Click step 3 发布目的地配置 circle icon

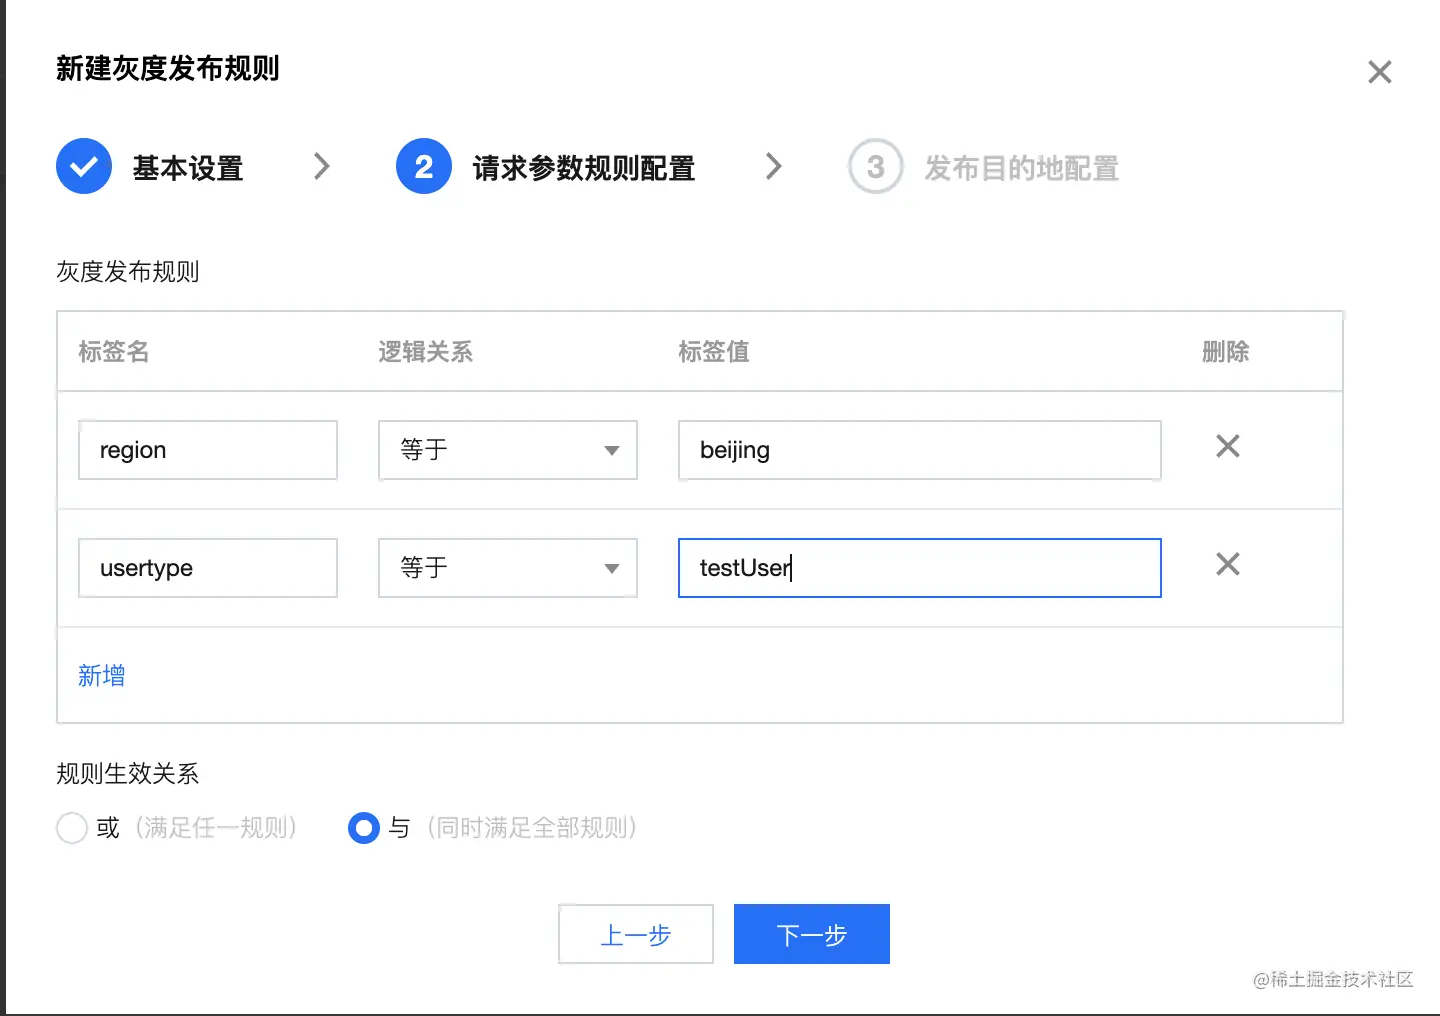click(875, 166)
